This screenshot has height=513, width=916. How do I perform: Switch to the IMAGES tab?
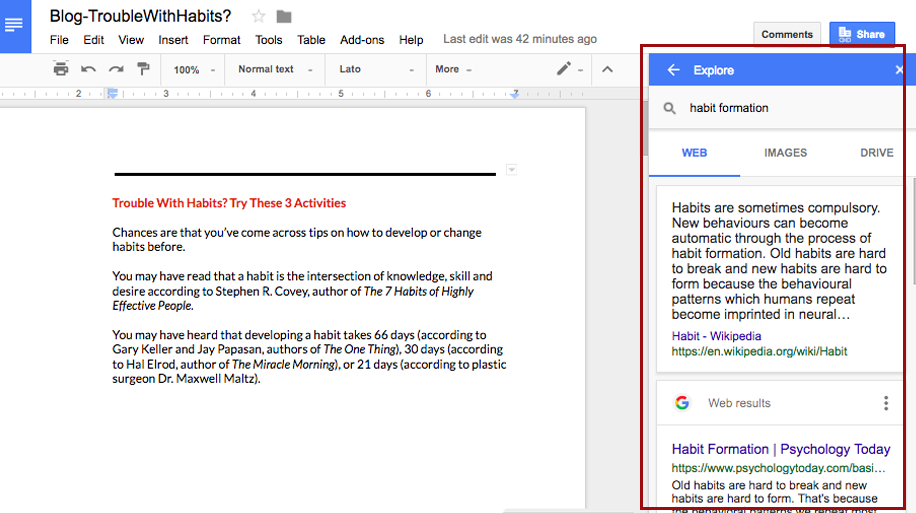point(785,152)
